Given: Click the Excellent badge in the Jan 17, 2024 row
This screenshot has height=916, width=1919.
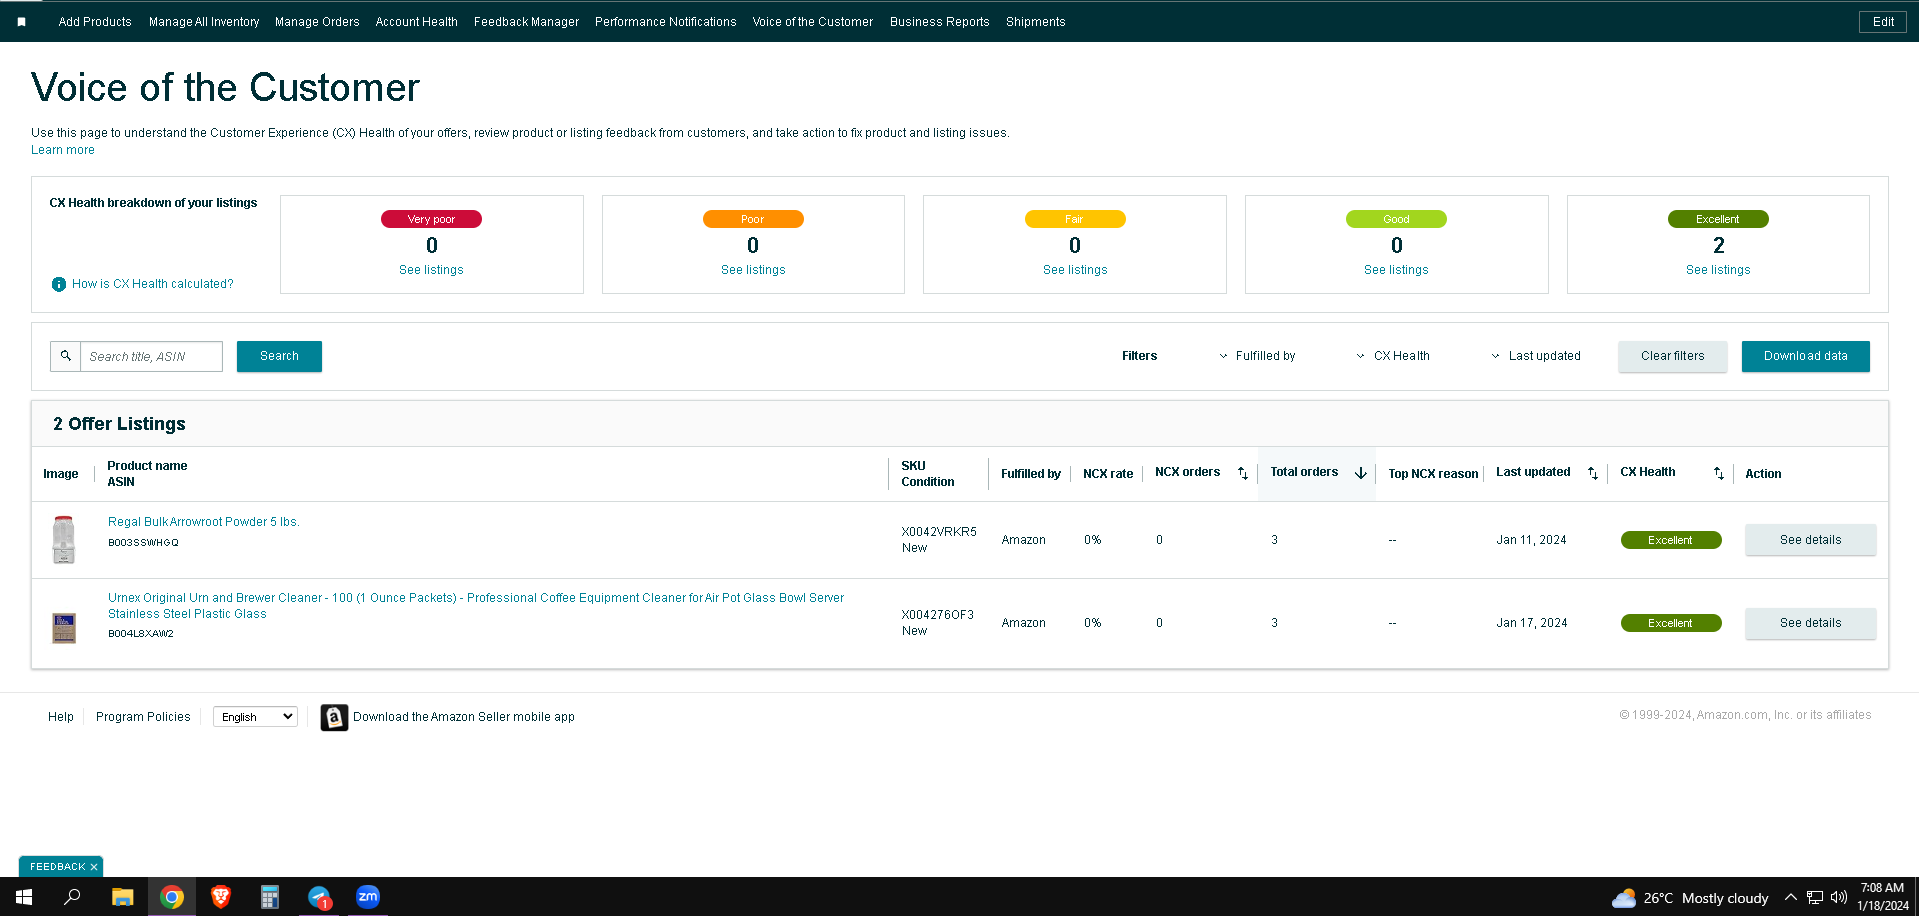Looking at the screenshot, I should [1671, 623].
